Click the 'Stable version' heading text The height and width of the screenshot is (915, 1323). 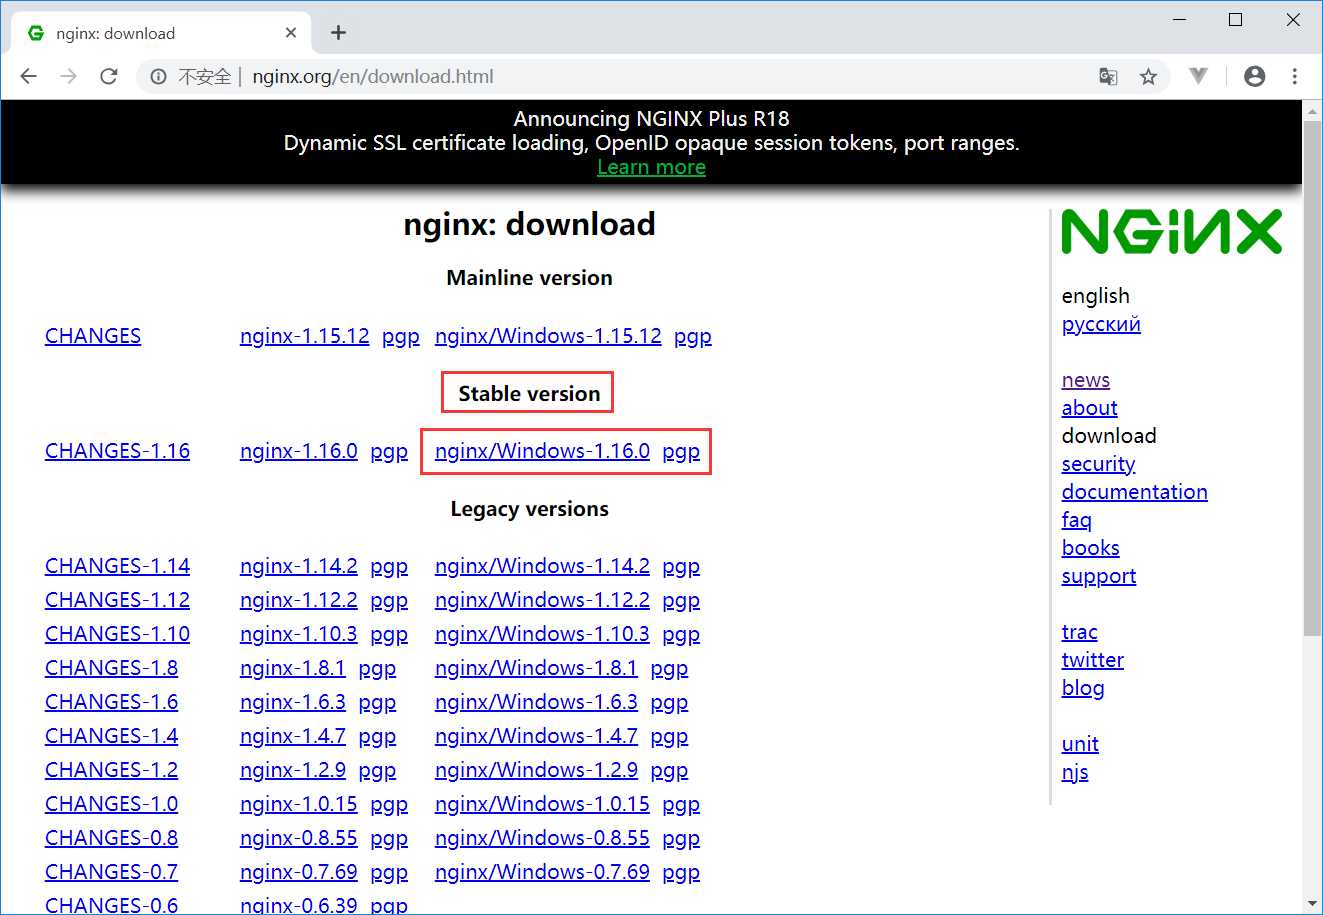529,394
